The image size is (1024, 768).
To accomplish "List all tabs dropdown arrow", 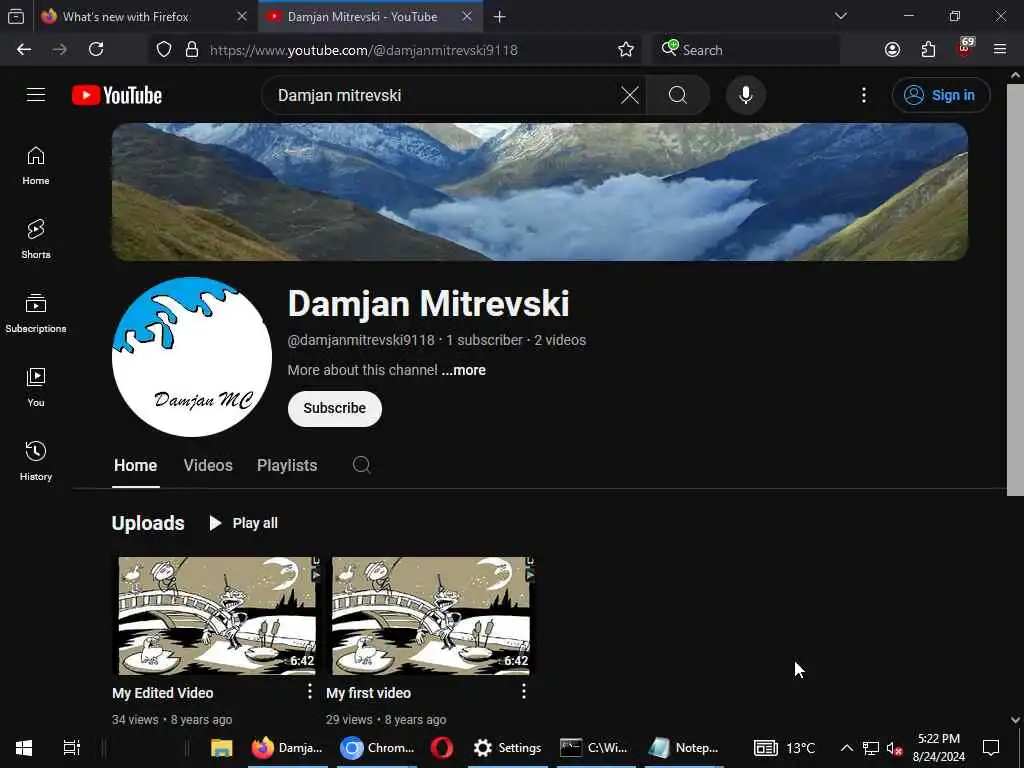I will pos(841,16).
